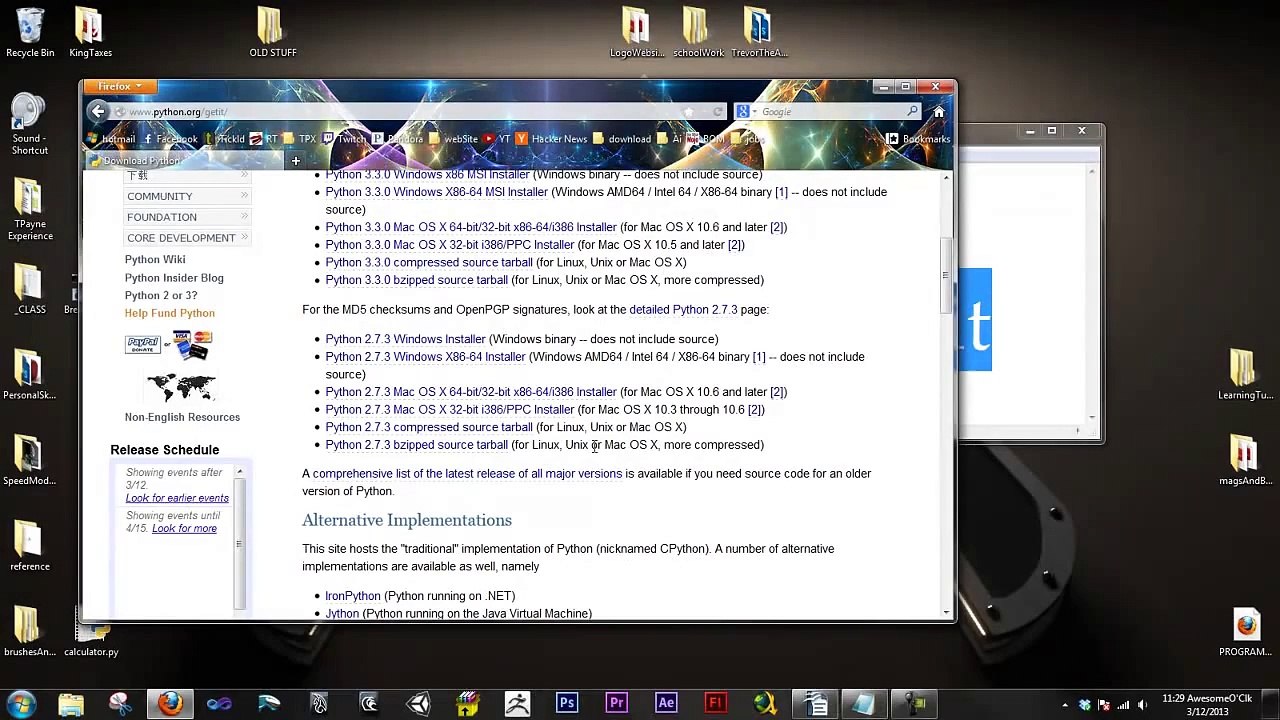Open the Python 2 or 3? link
1280x720 pixels.
pos(161,296)
